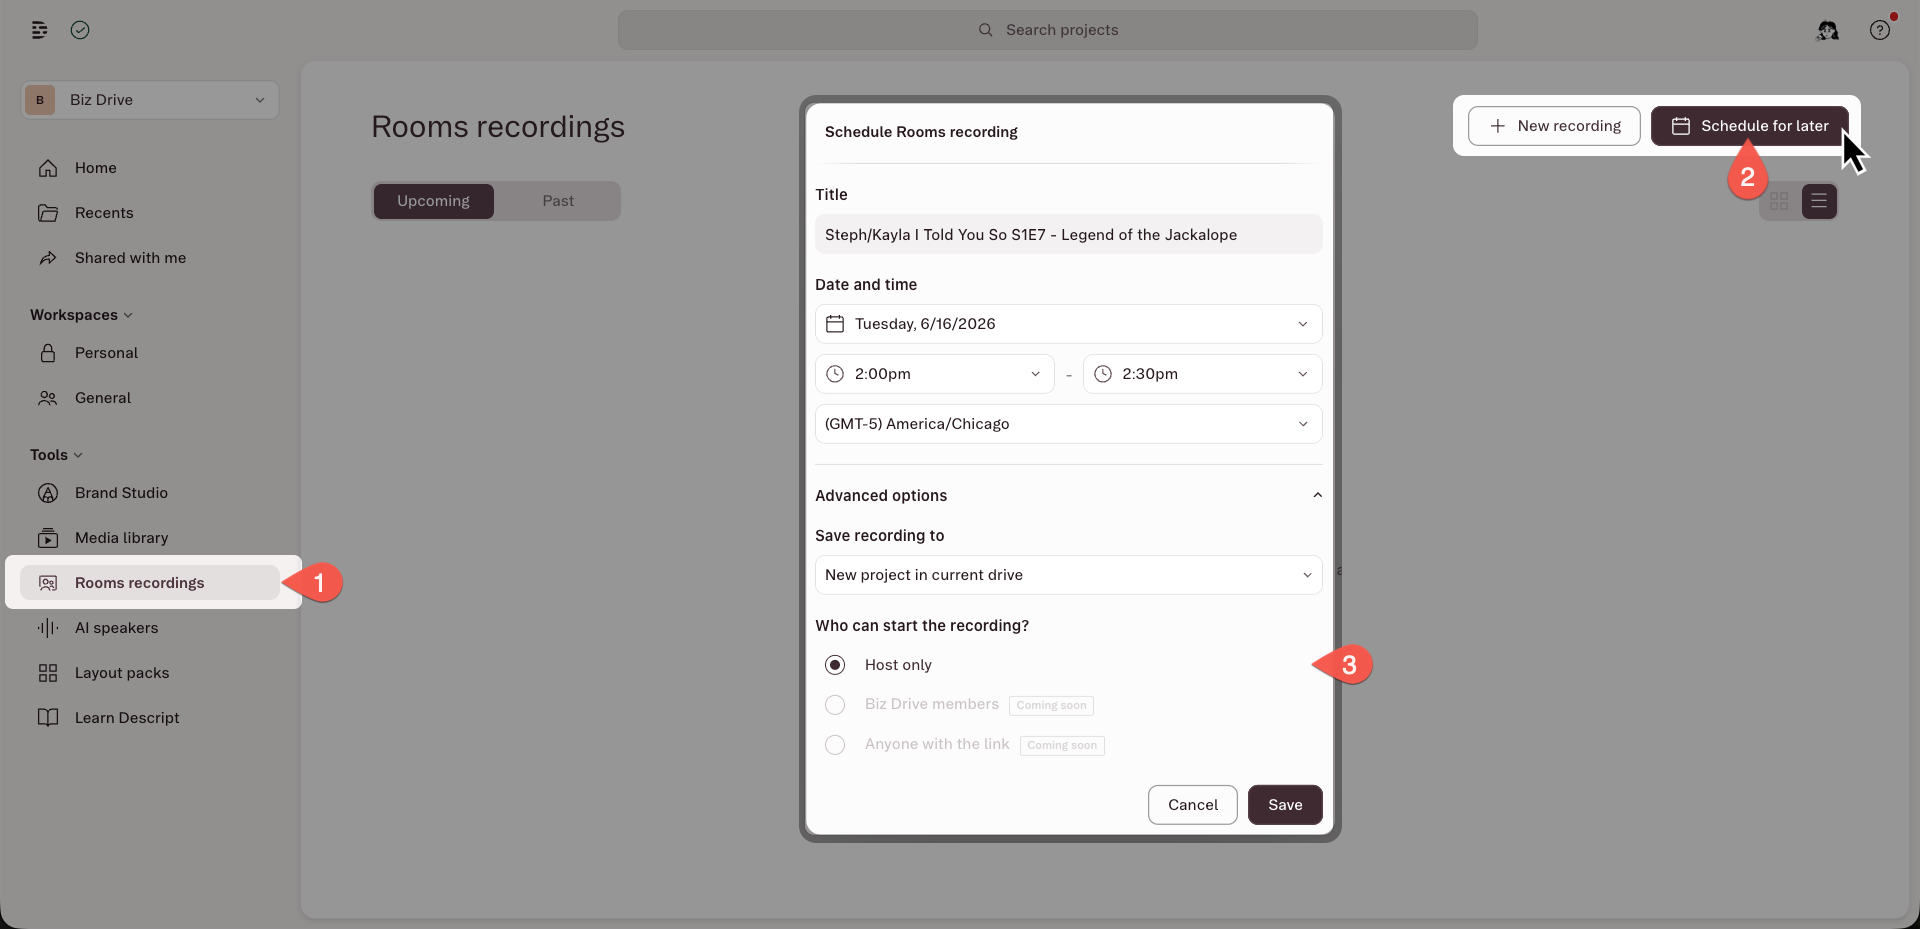1920x929 pixels.
Task: Switch to list view icon
Action: point(1819,202)
